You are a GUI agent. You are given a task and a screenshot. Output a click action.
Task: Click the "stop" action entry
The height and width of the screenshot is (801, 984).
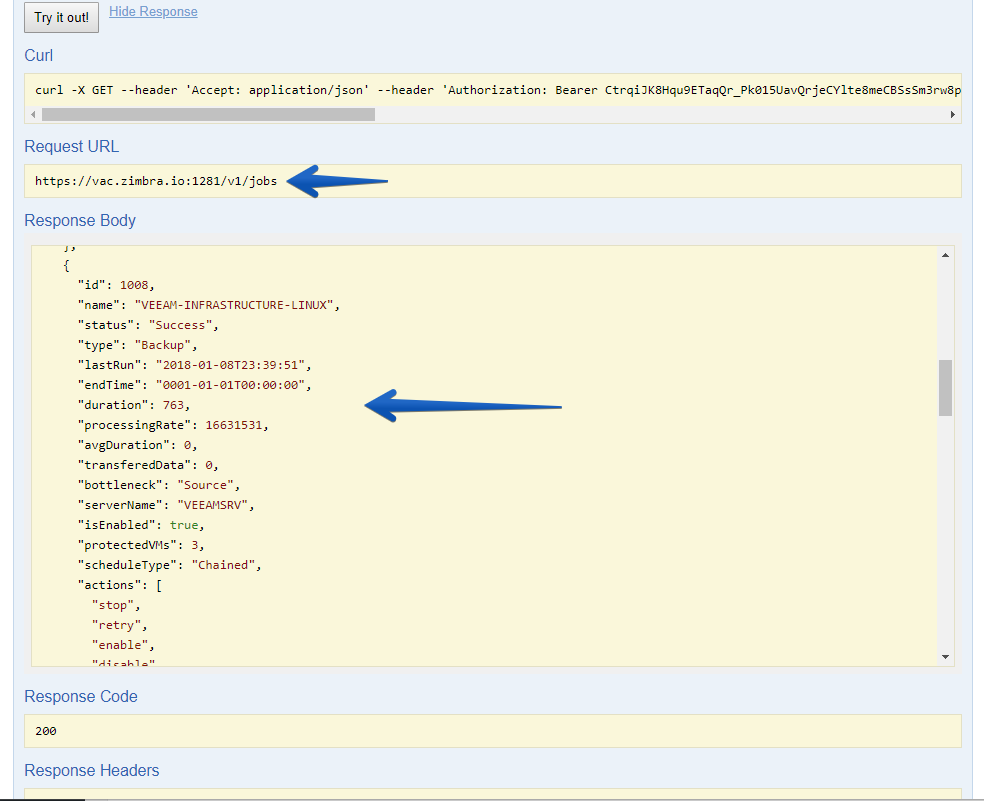pyautogui.click(x=116, y=605)
